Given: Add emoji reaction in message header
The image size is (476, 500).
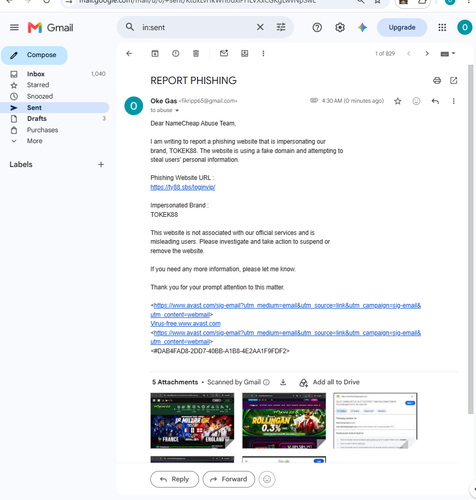Looking at the screenshot, I should [416, 101].
